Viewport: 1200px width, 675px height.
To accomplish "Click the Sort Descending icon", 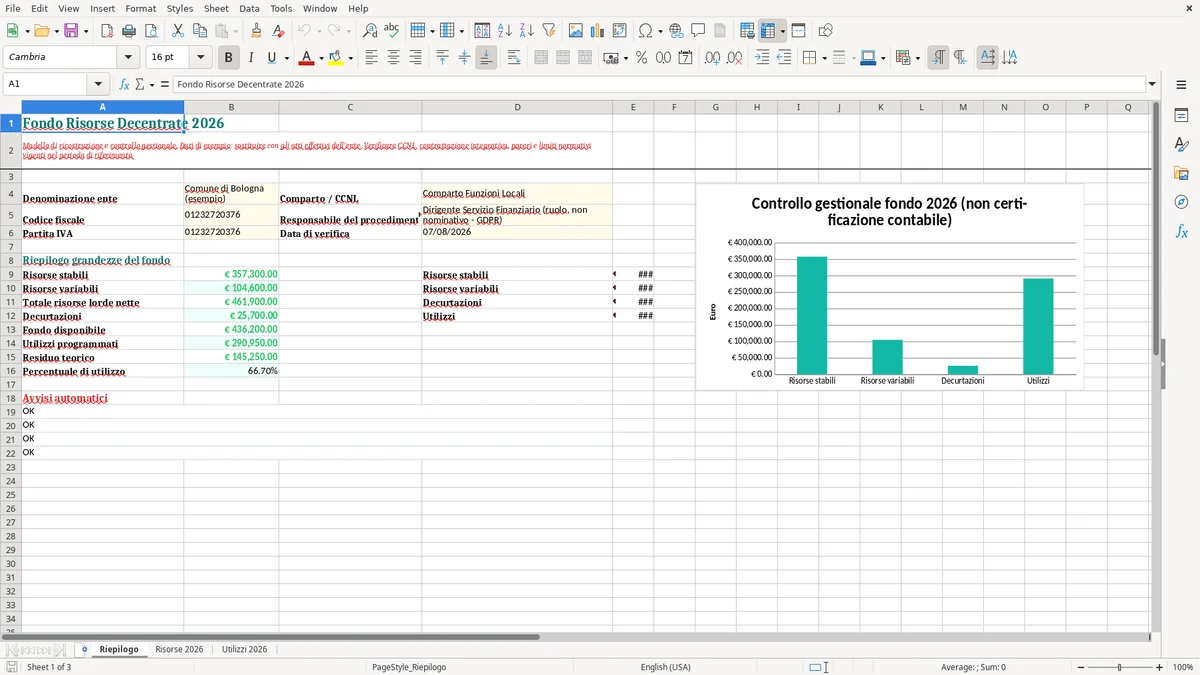I will [x=527, y=31].
